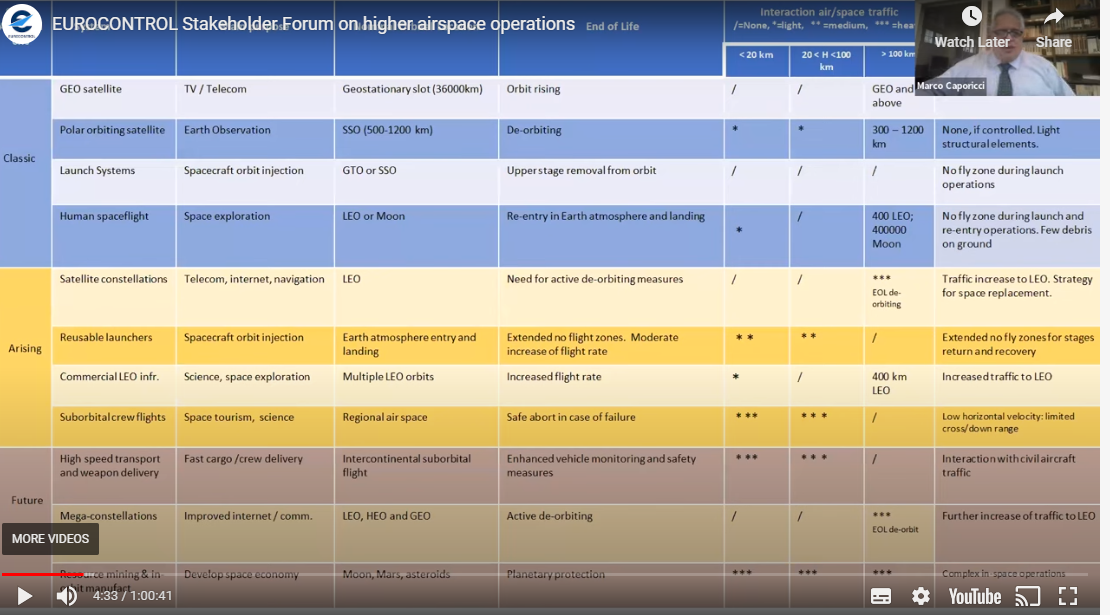Seek using the red progress bar
Screen dimensions: 1110x615
[x=42, y=574]
